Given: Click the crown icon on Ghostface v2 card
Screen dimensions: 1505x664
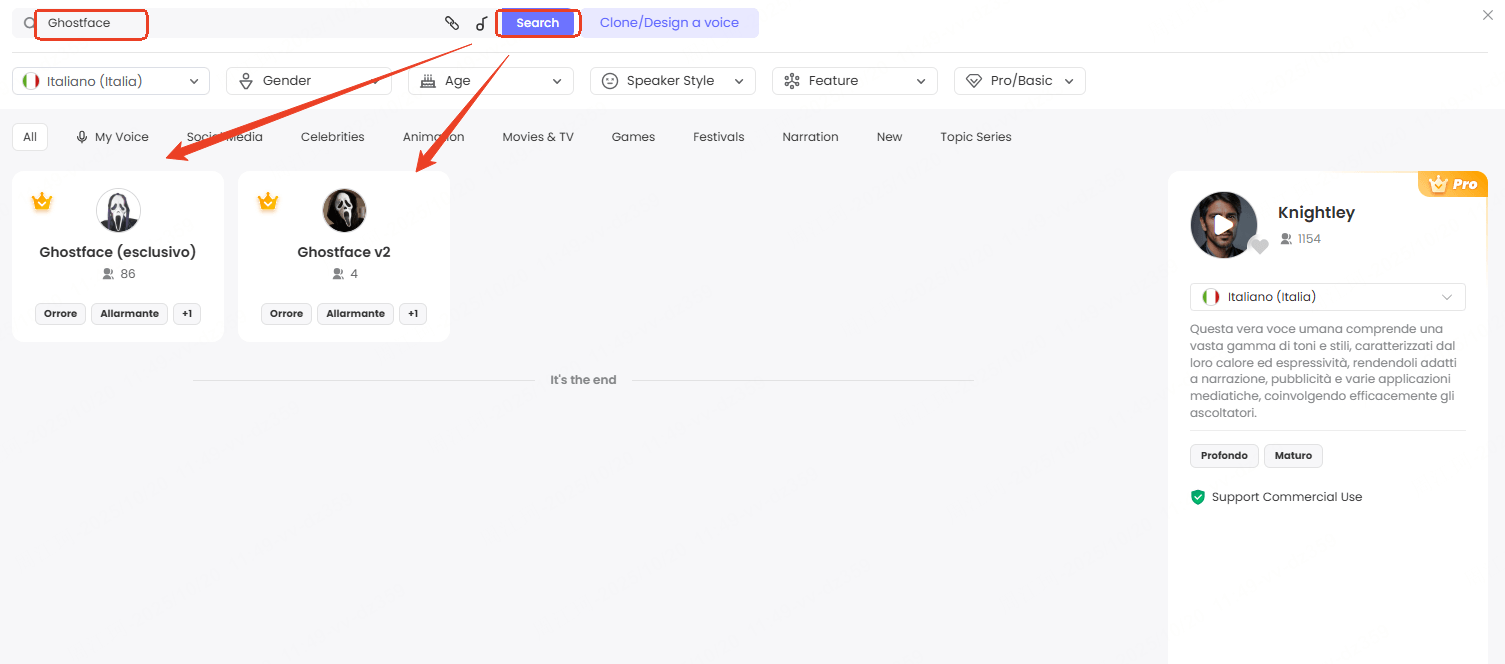Looking at the screenshot, I should point(268,201).
